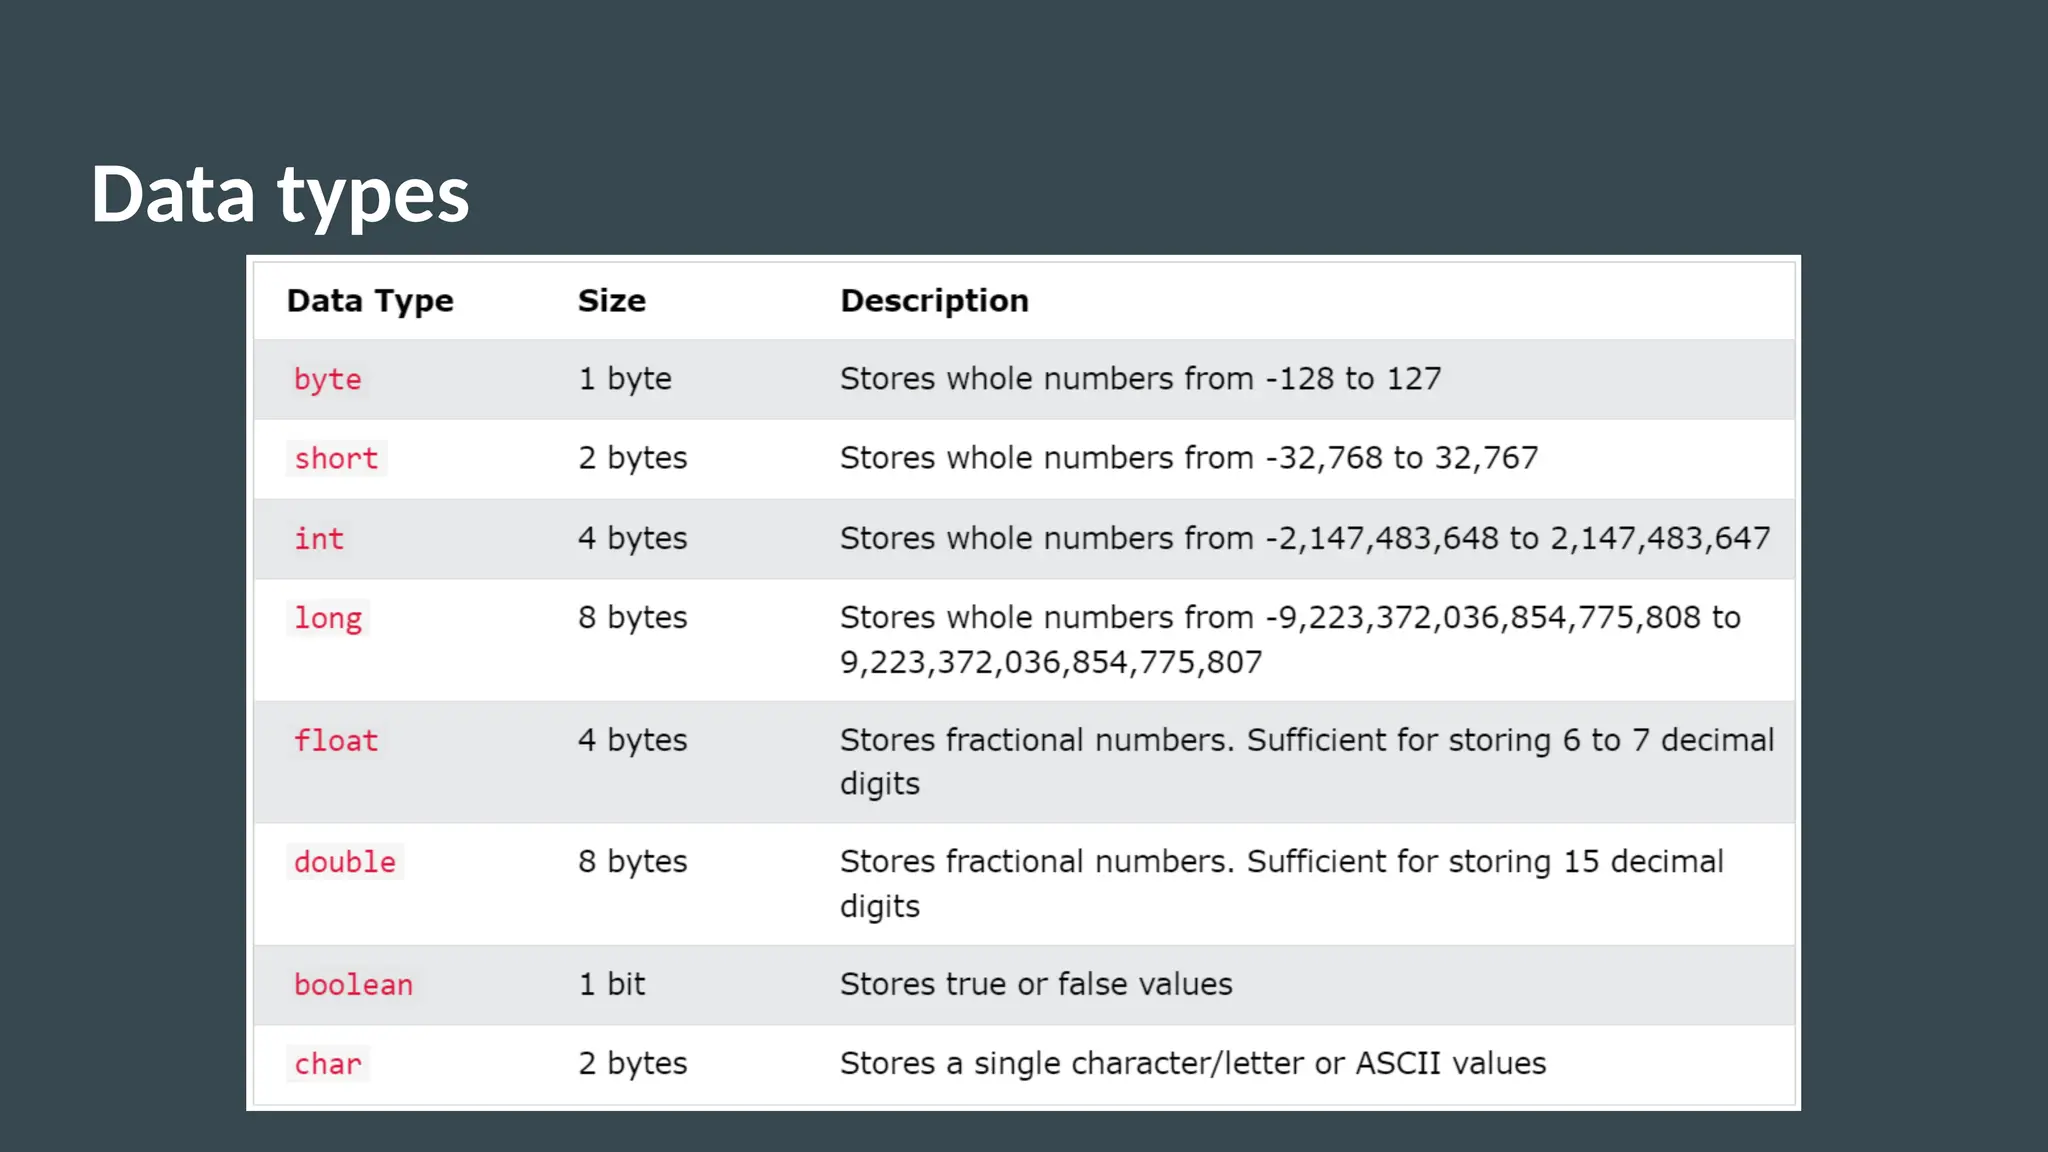Image resolution: width=2048 pixels, height=1152 pixels.
Task: Select the red 'byte' keyword
Action: pos(327,380)
